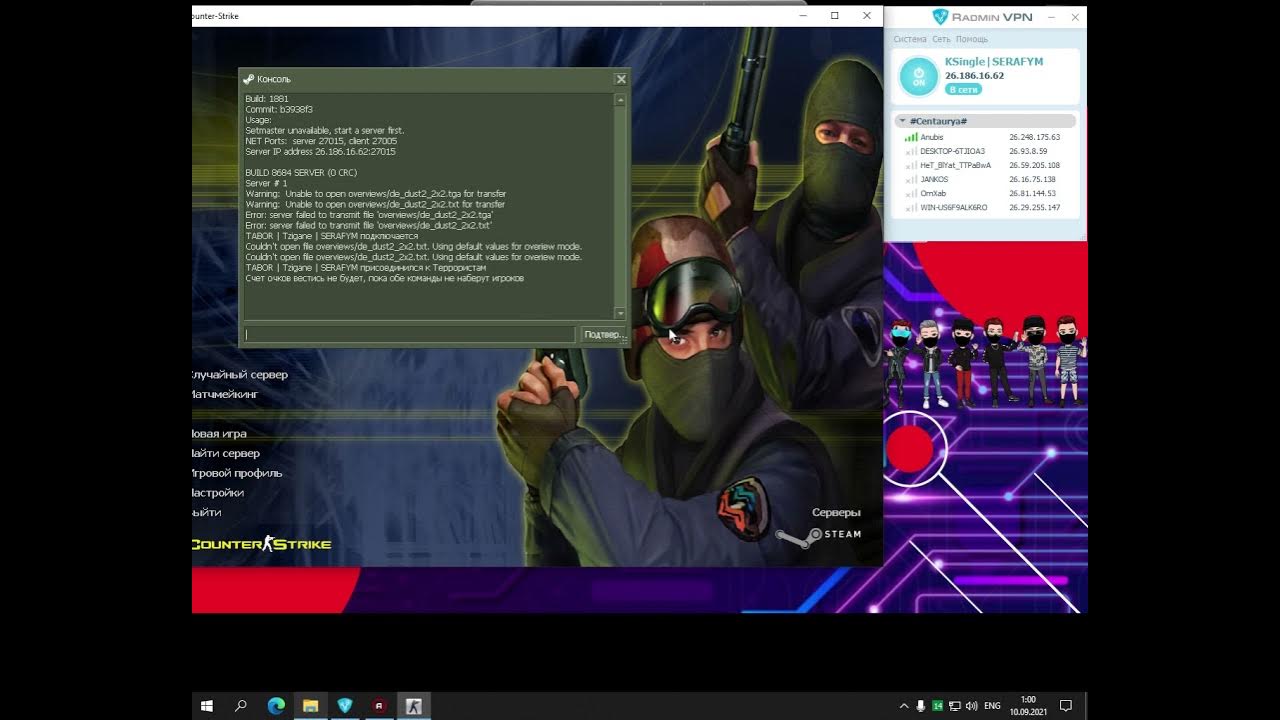1280x720 pixels.
Task: Click the KSingle | SERAFYM username
Action: 994,61
